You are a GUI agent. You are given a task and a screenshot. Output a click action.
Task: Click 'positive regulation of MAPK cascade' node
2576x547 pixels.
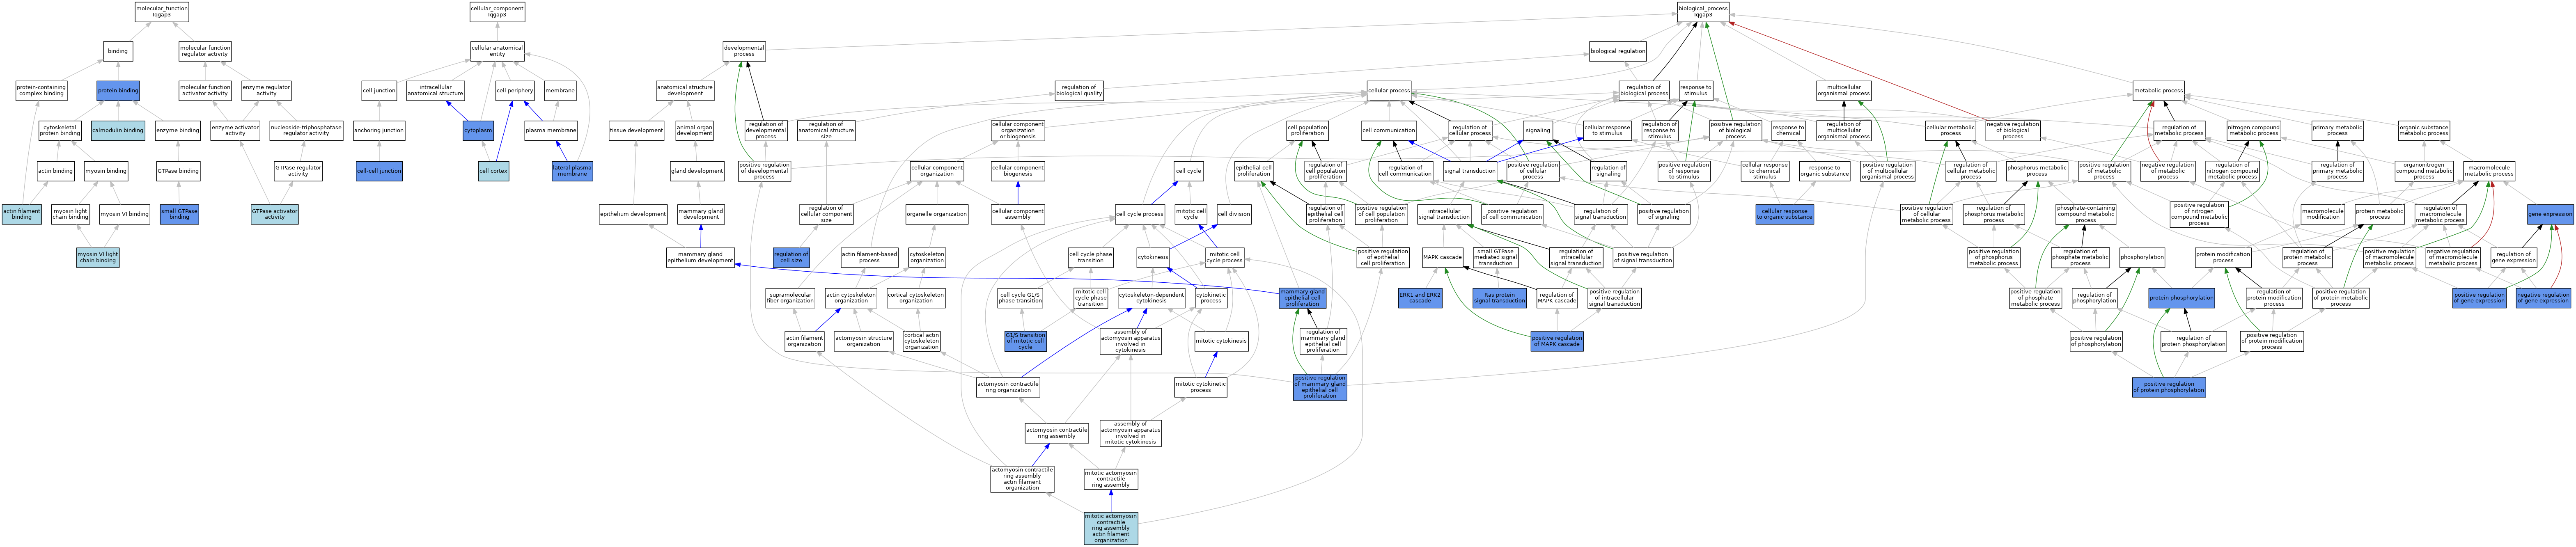[x=1557, y=341]
